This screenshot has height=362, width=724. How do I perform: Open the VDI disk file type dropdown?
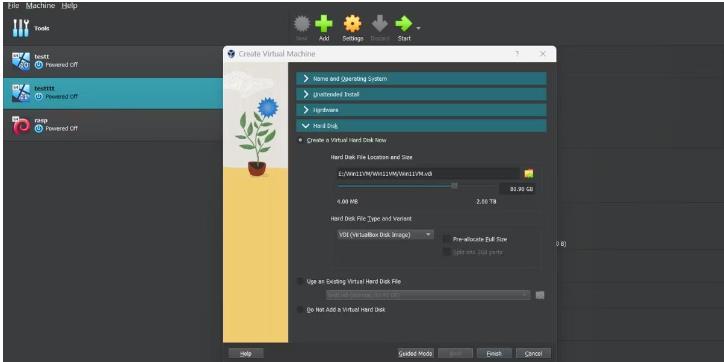click(385, 235)
